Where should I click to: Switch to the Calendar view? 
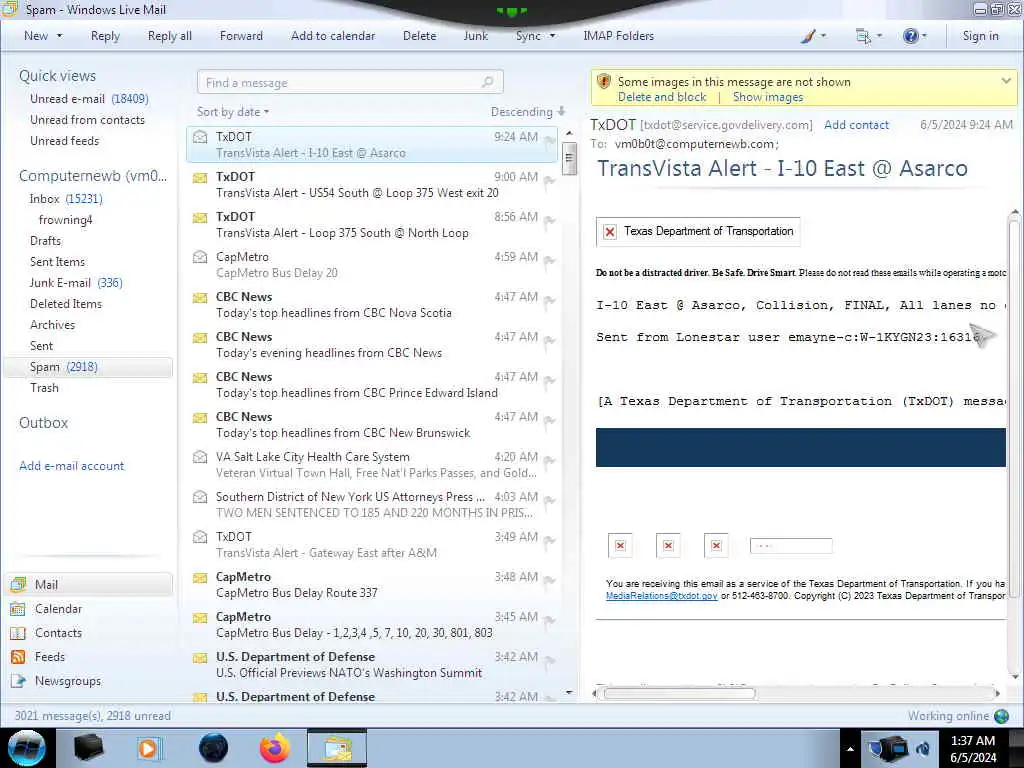58,609
